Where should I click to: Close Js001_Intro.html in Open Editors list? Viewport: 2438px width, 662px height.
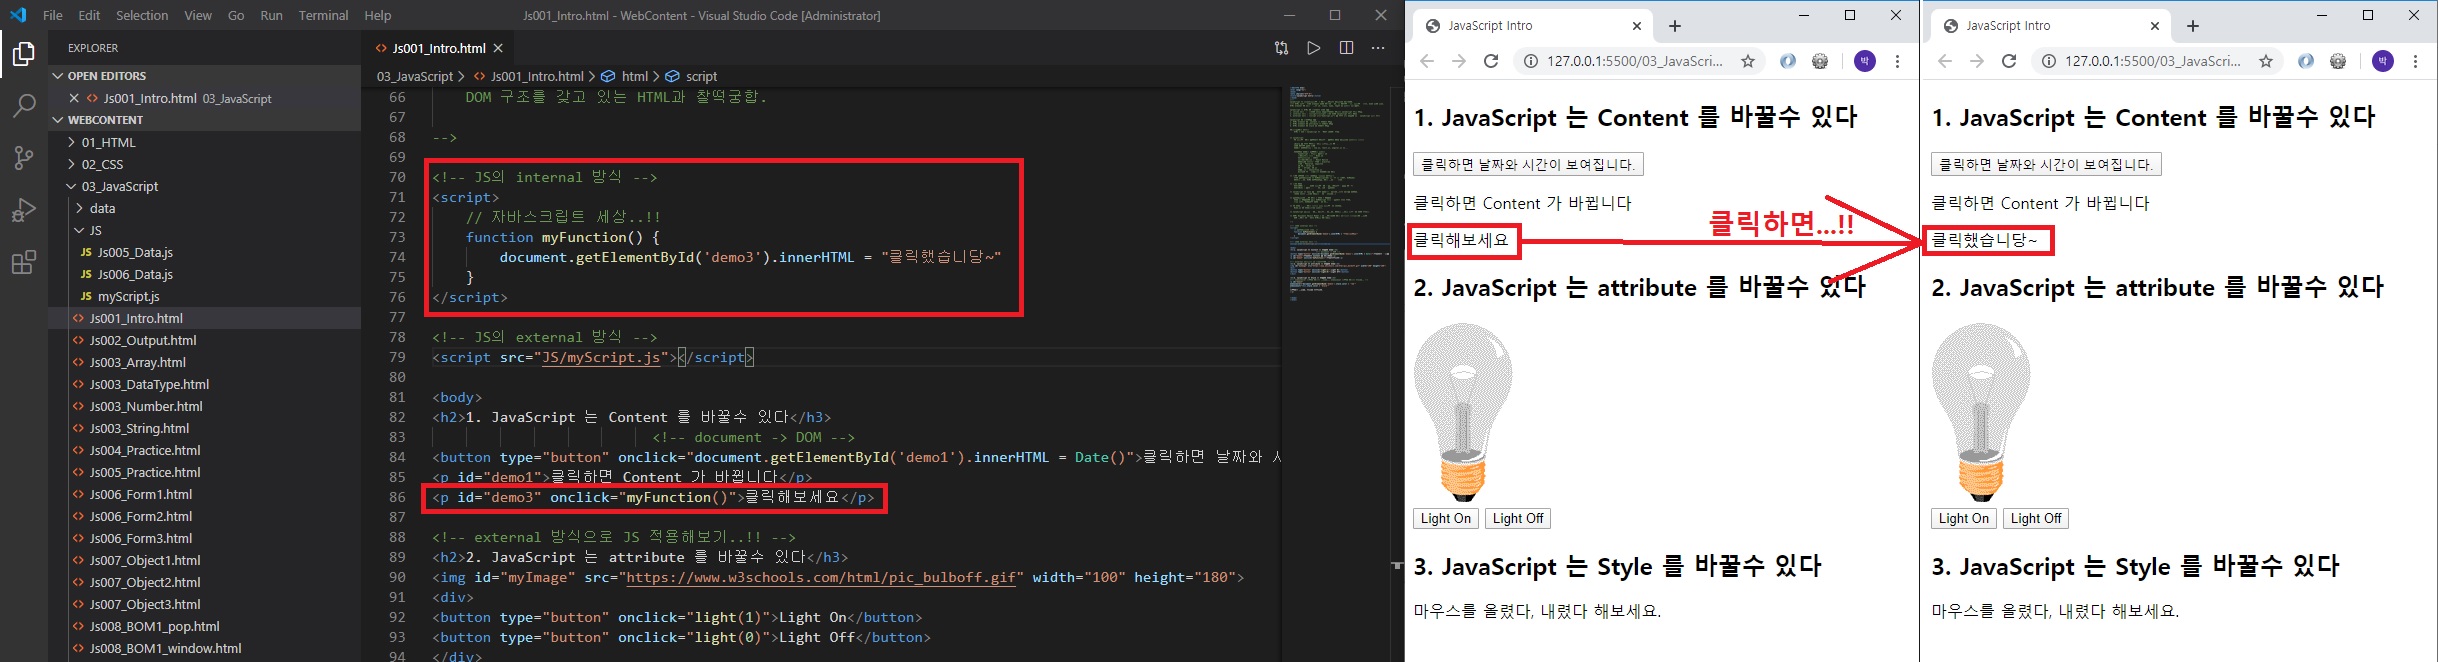pos(74,98)
